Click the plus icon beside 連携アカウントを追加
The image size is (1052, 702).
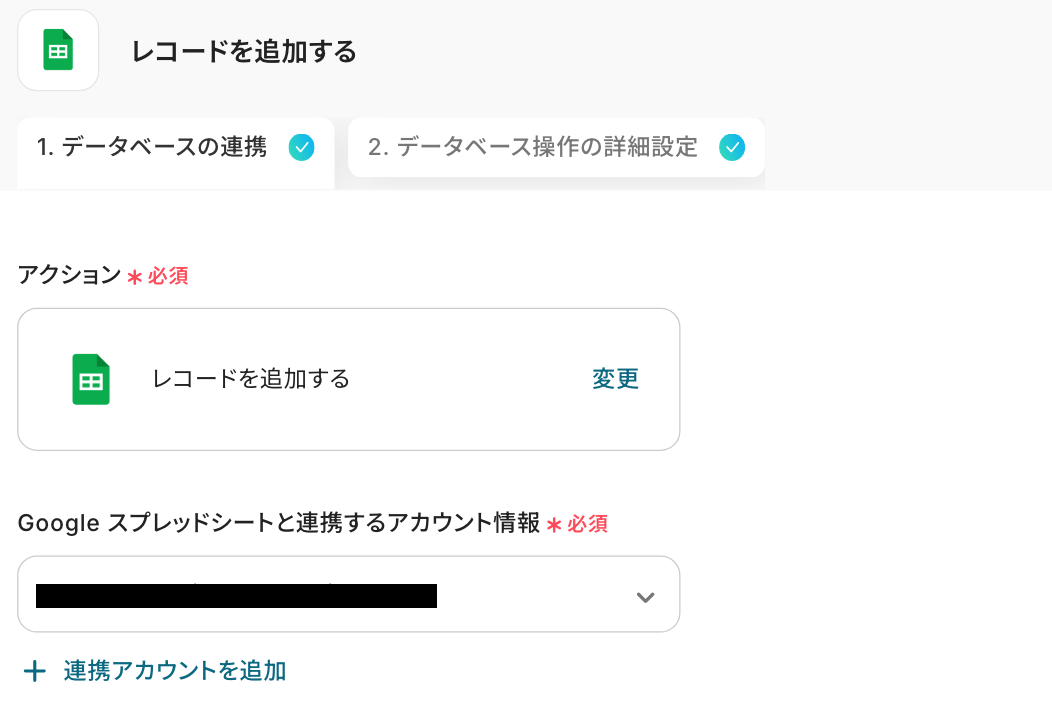[35, 671]
